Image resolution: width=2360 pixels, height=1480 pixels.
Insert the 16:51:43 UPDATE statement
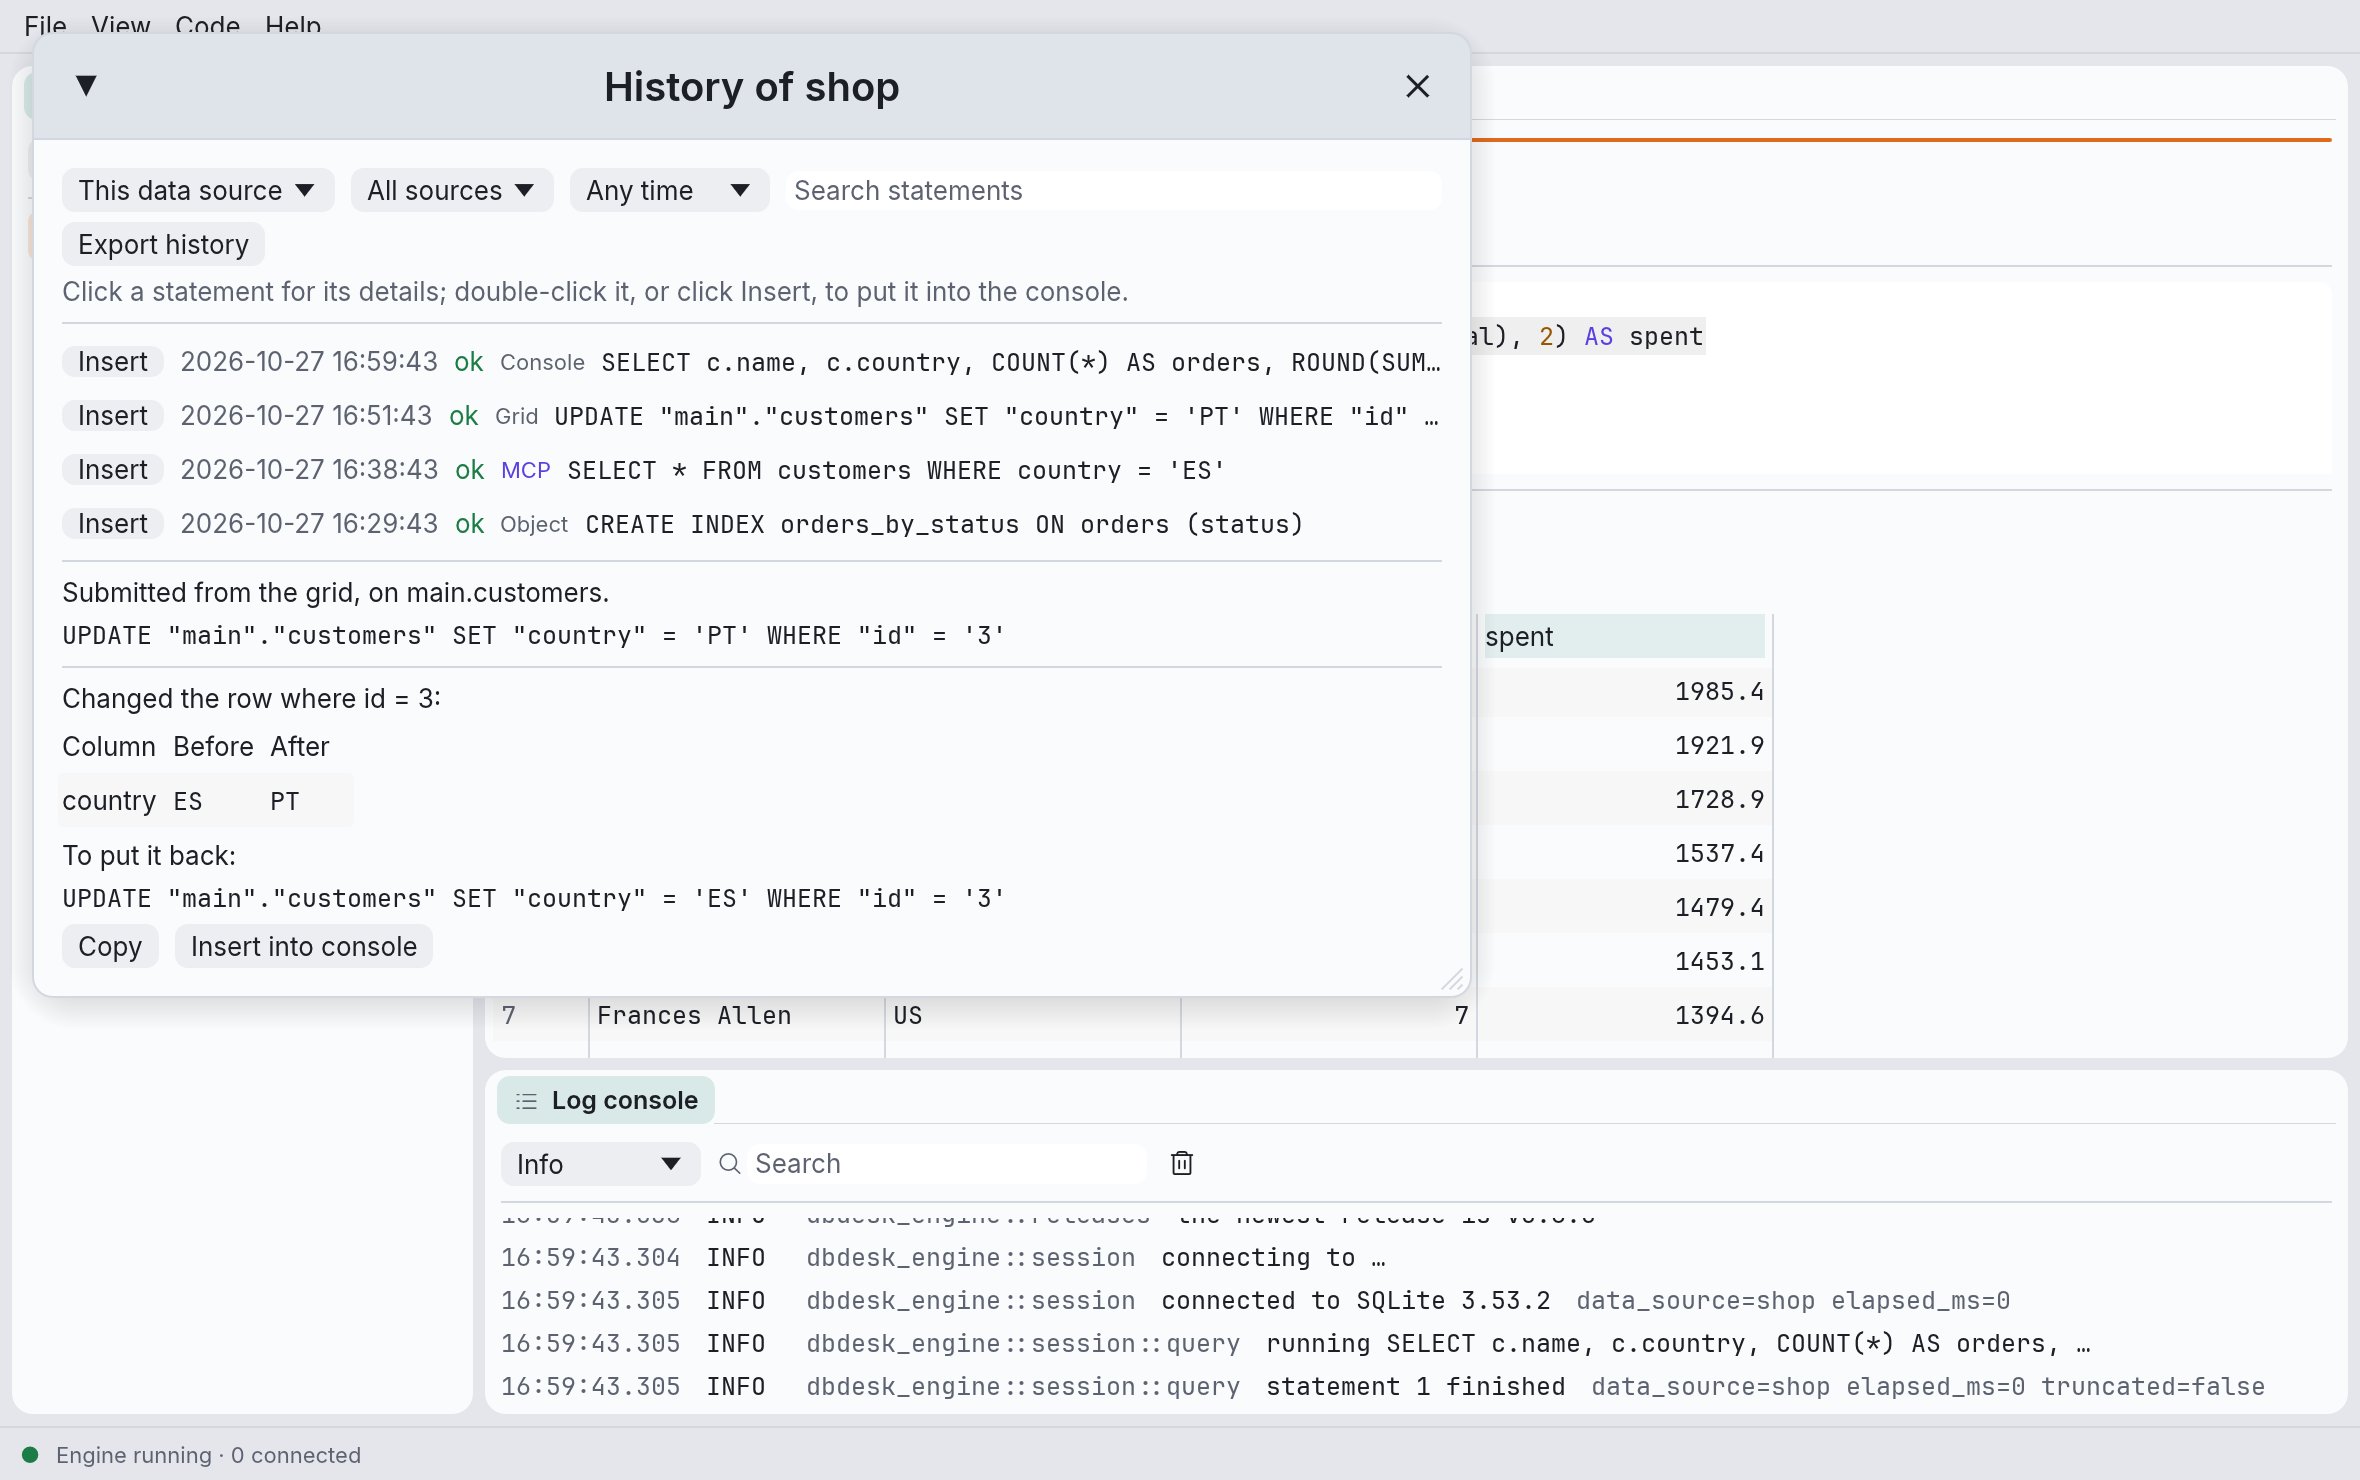[x=113, y=416]
